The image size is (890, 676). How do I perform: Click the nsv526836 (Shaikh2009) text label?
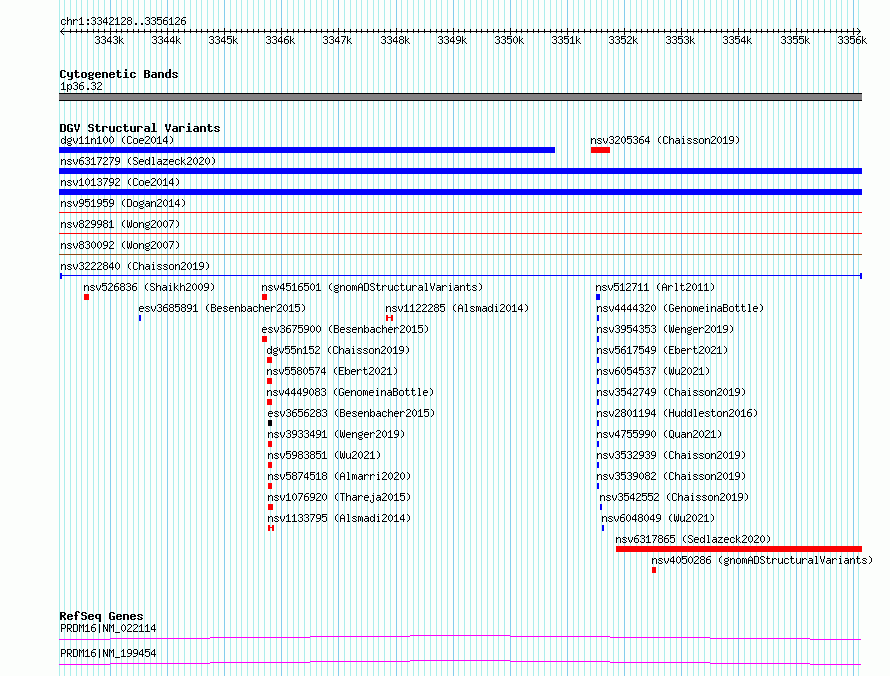(x=149, y=287)
